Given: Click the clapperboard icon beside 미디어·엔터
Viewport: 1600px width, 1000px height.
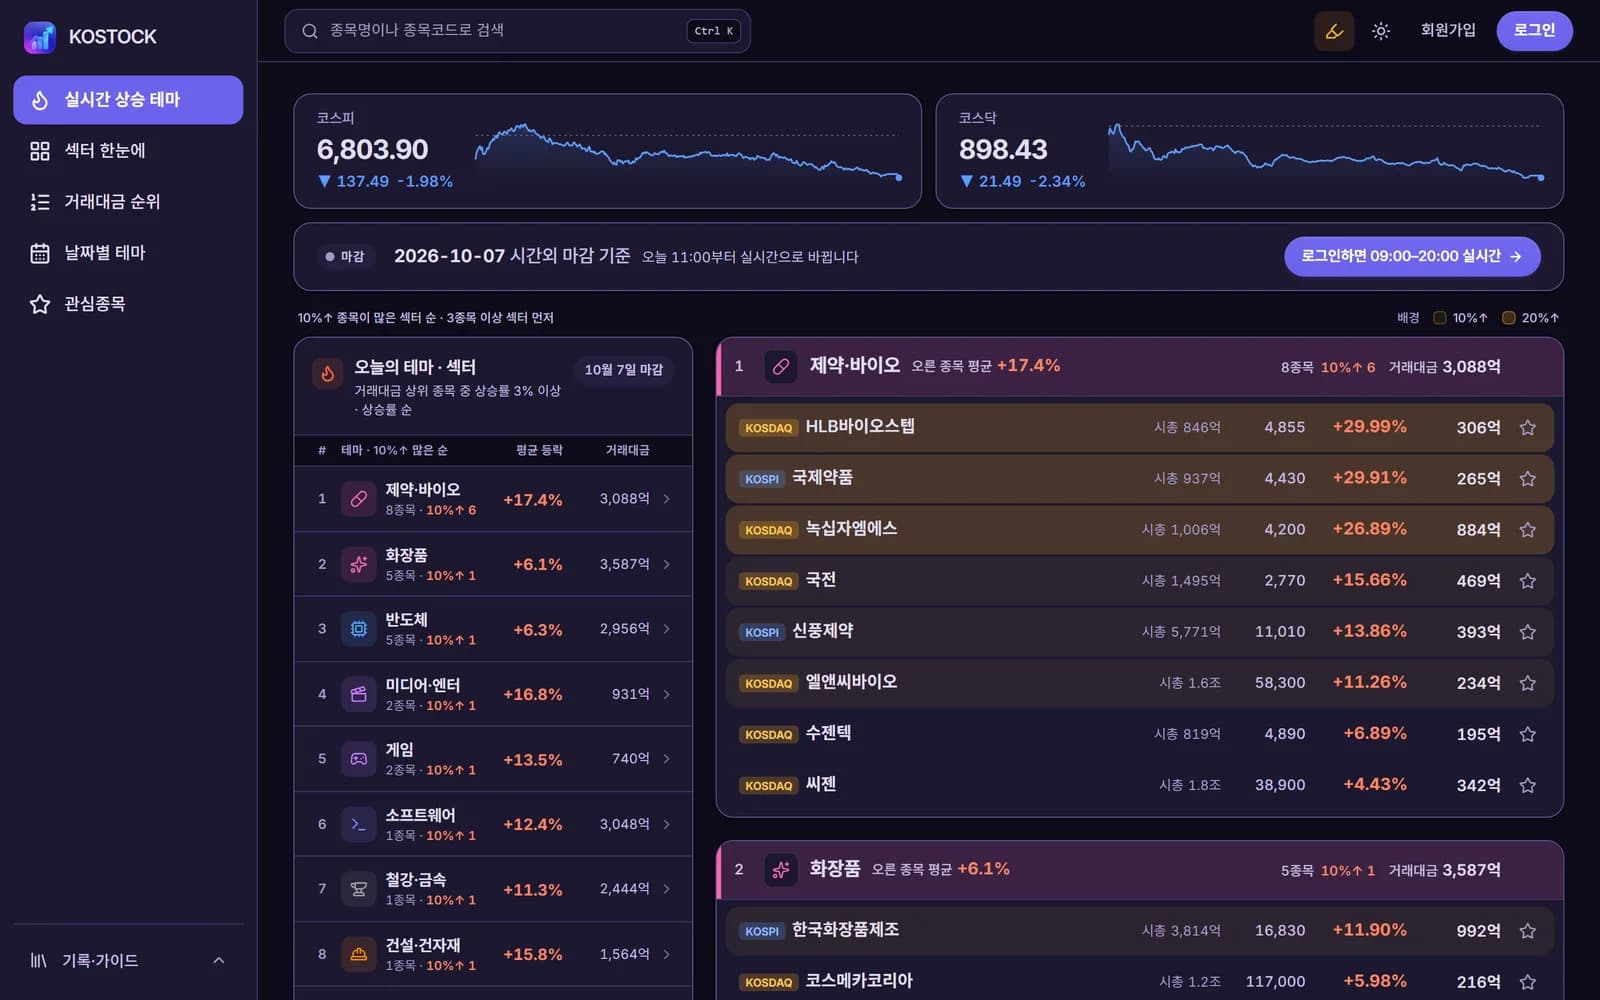Looking at the screenshot, I should [x=358, y=694].
